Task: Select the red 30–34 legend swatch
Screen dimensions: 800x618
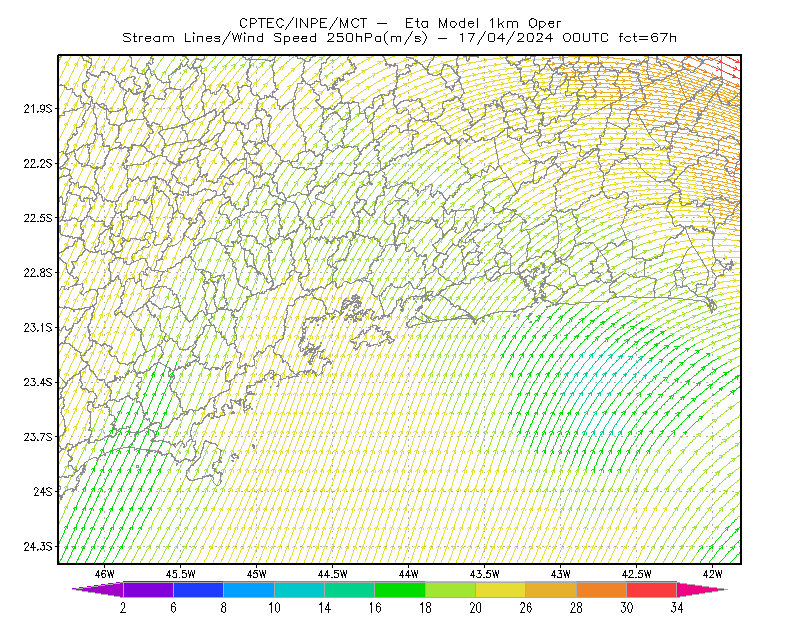Action: (x=652, y=589)
